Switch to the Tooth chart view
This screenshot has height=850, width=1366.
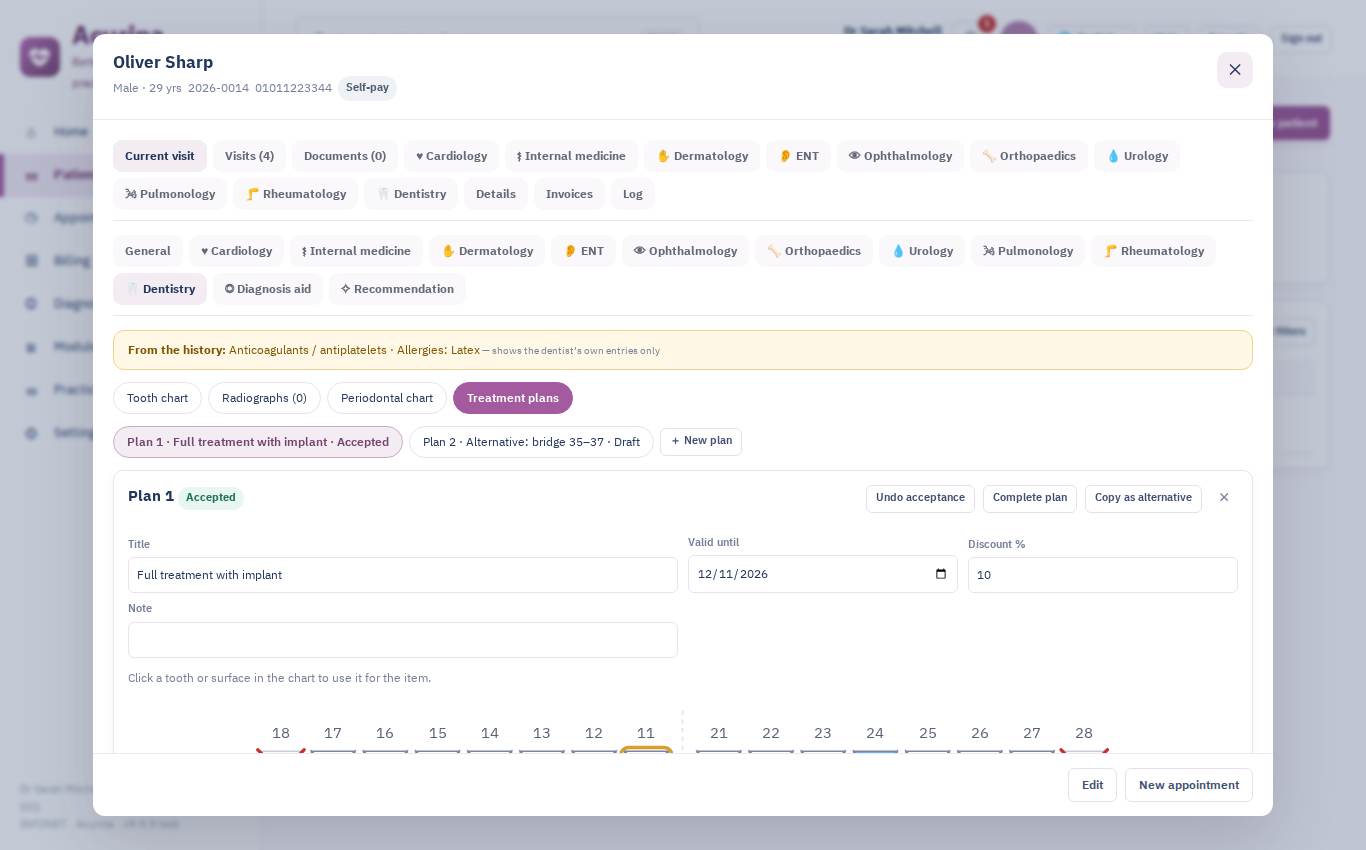pyautogui.click(x=157, y=398)
